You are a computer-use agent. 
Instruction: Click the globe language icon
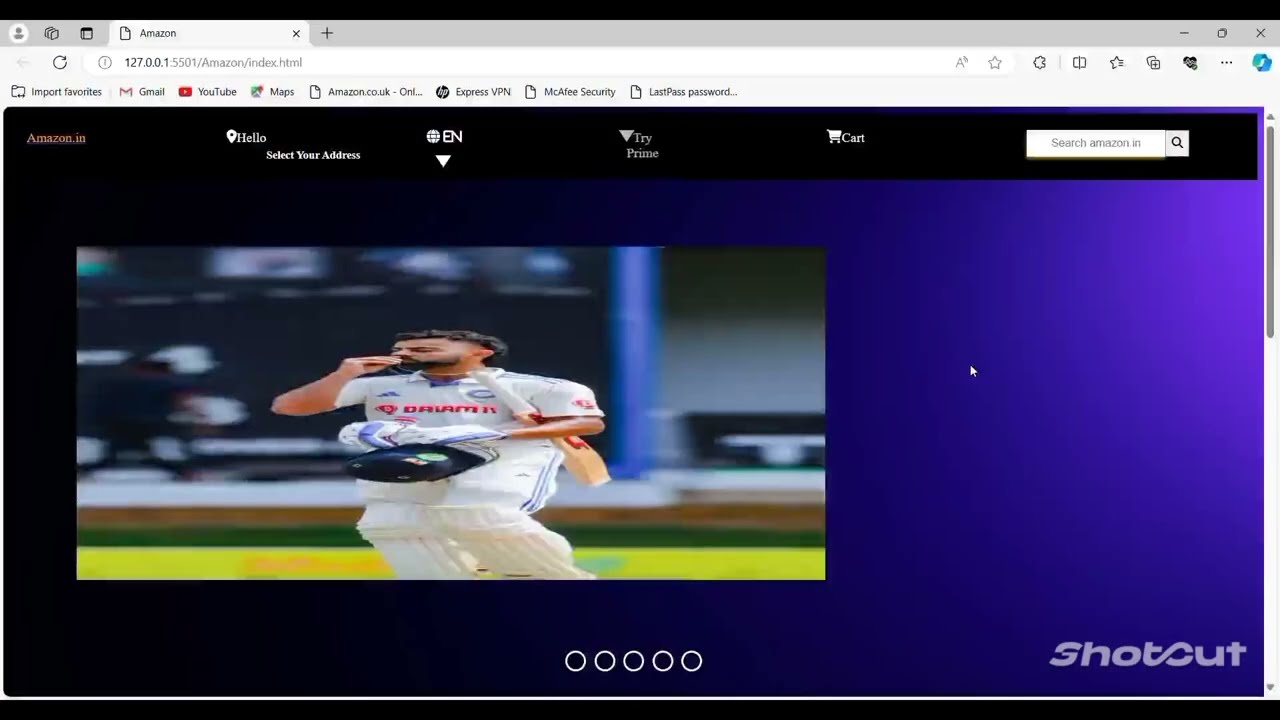[x=433, y=137]
